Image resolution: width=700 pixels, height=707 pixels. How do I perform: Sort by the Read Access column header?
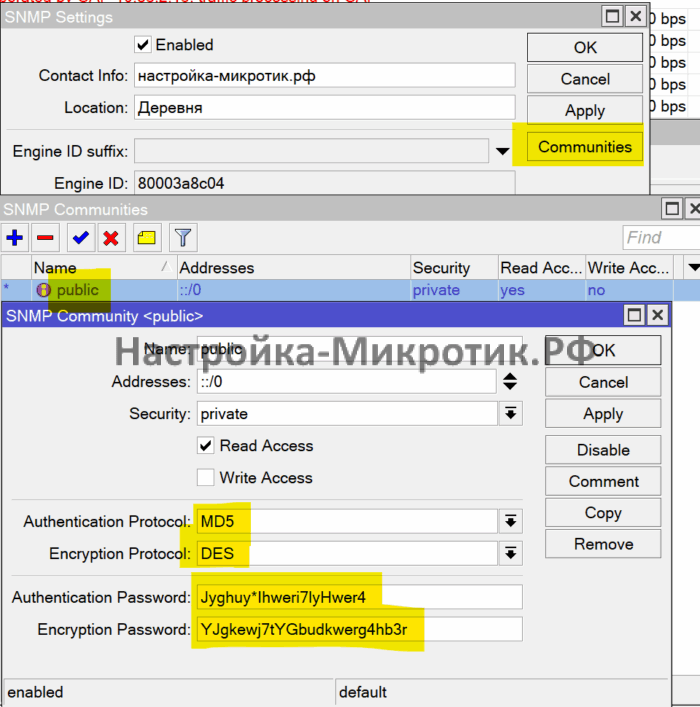(x=541, y=268)
